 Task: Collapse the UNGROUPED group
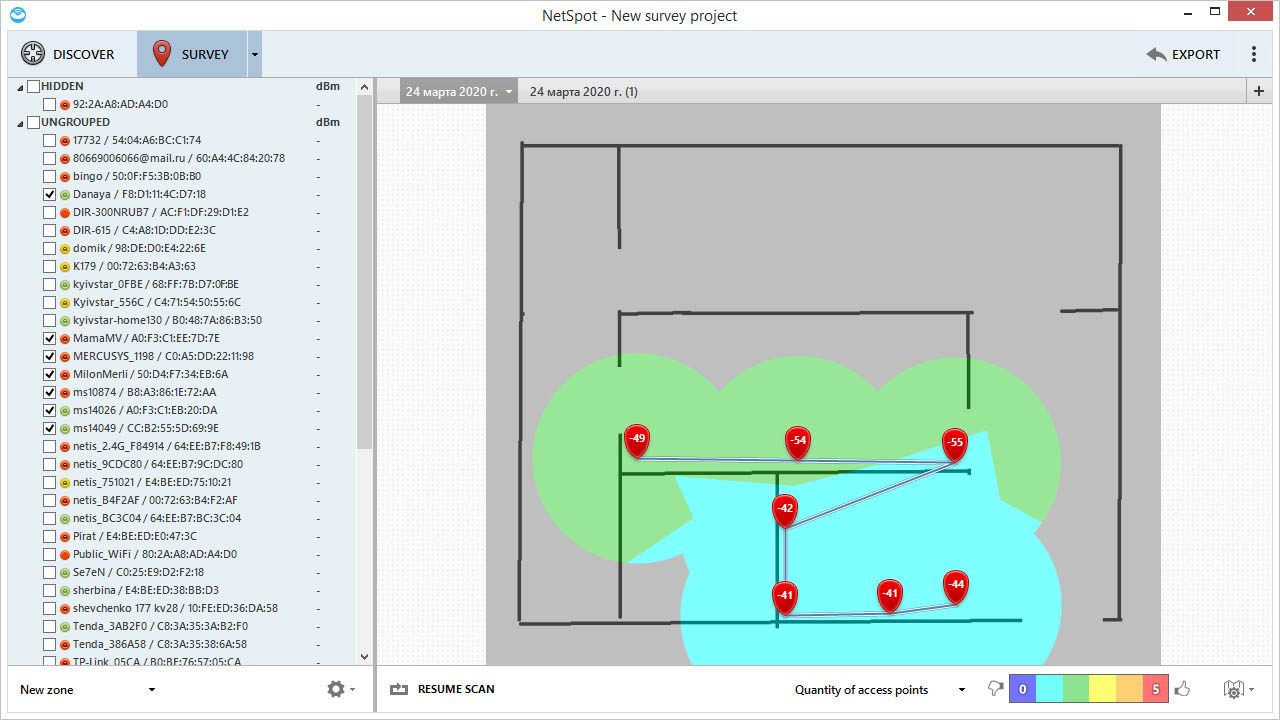(x=20, y=123)
